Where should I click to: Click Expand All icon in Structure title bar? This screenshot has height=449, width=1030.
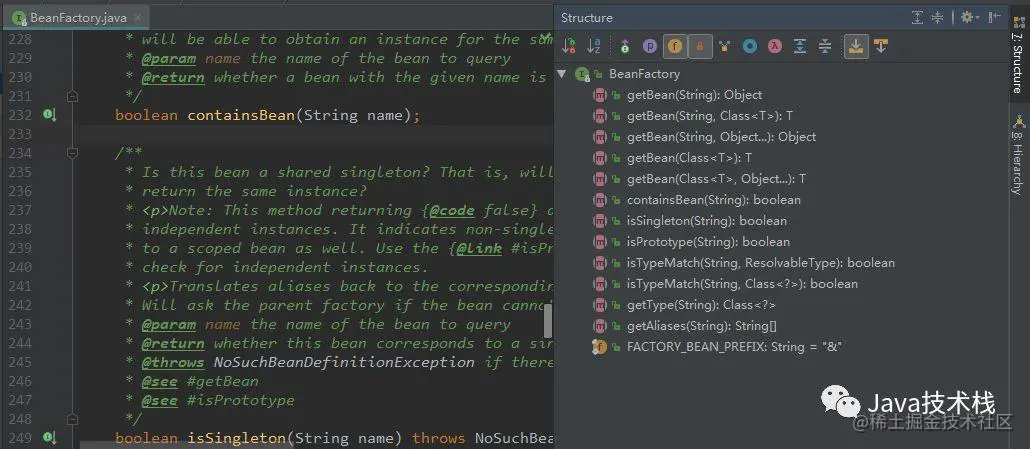click(x=918, y=18)
